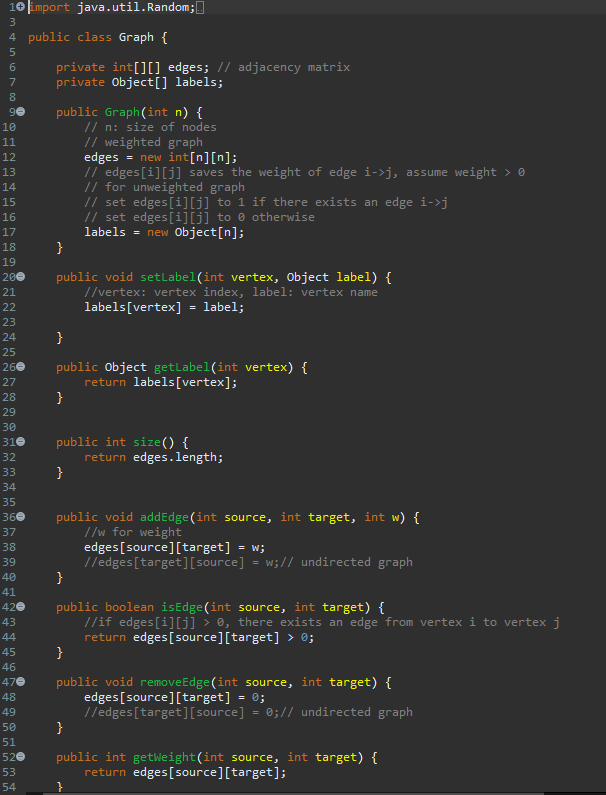Click 'labels[vertex] = label;' on line 22
606x795 pixels.
[164, 307]
